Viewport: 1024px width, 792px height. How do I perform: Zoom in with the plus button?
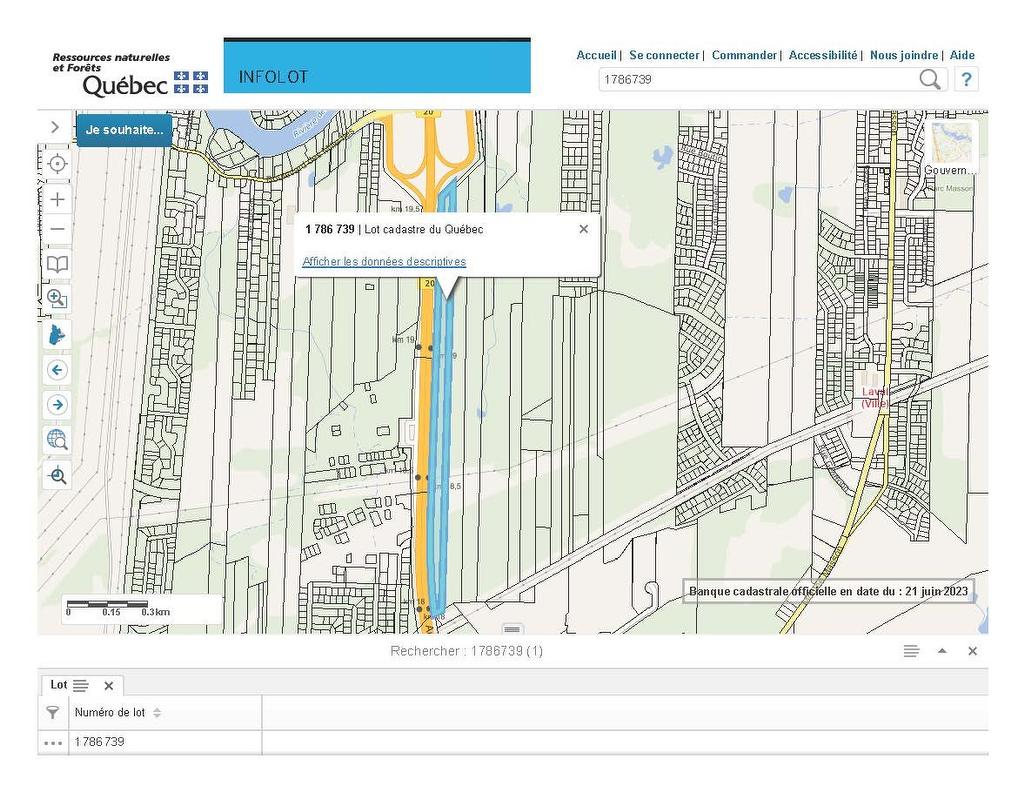[57, 199]
